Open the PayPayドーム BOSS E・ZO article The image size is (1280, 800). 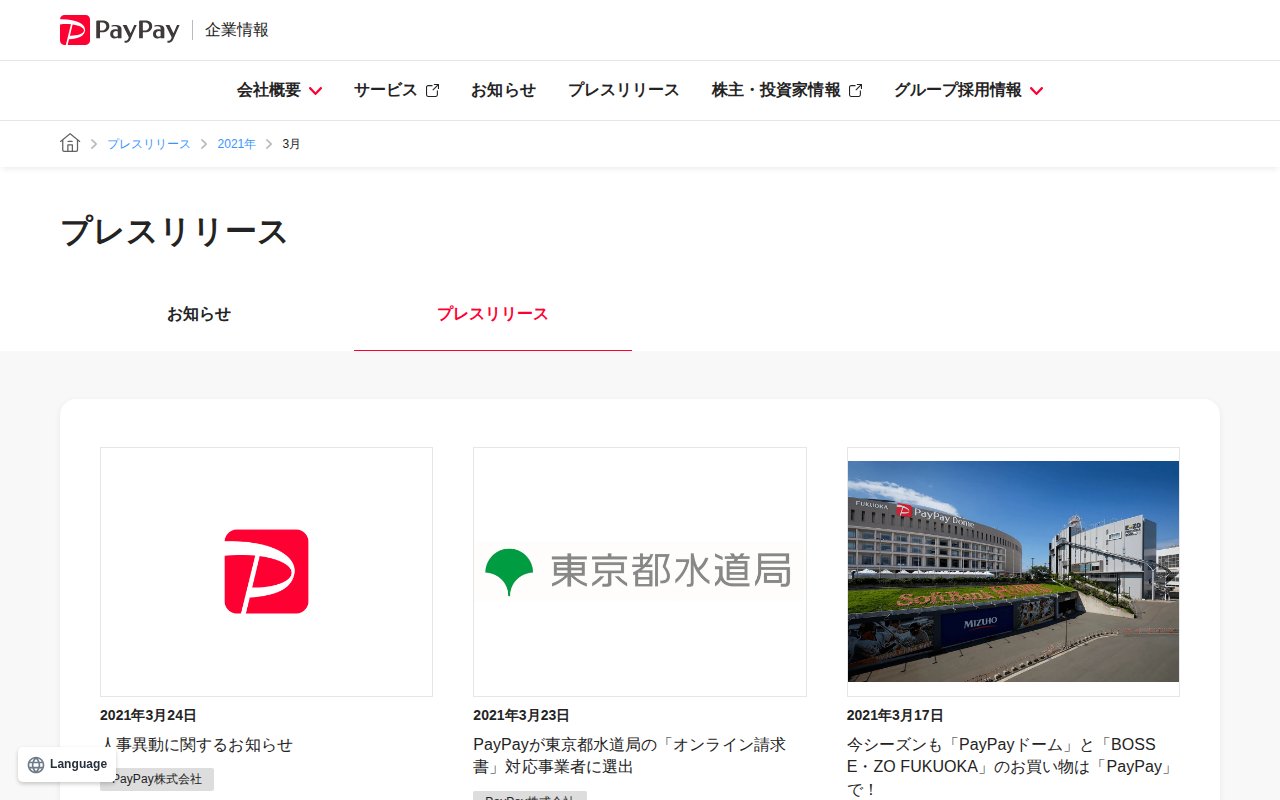(1010, 767)
